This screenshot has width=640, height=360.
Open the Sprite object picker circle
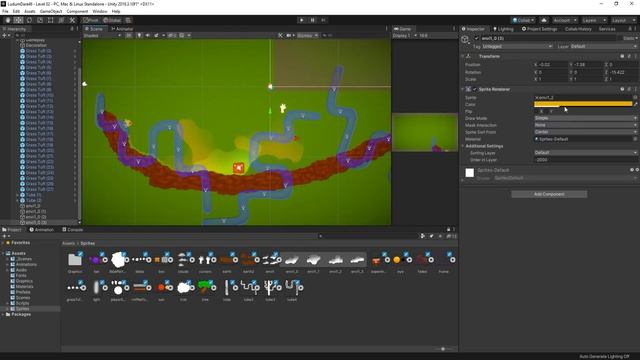tap(635, 98)
